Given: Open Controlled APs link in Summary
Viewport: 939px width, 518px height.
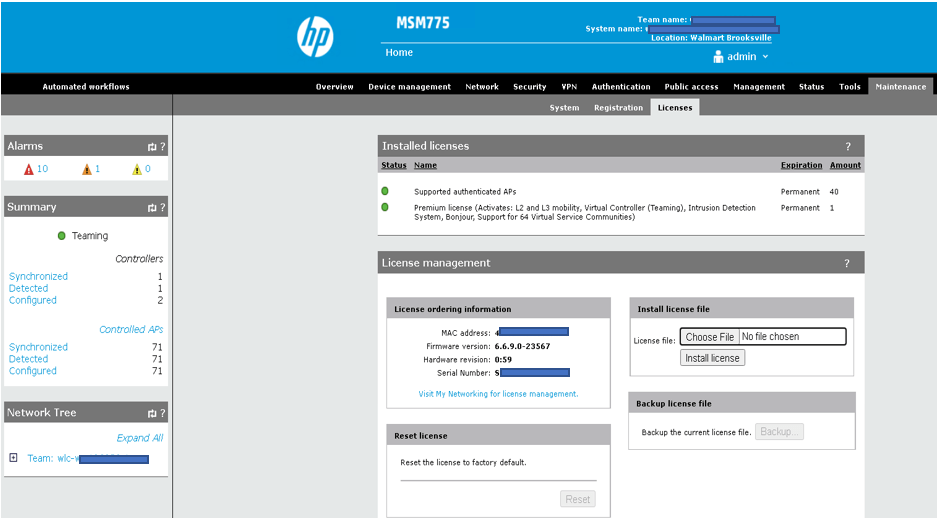Looking at the screenshot, I should click(x=131, y=329).
